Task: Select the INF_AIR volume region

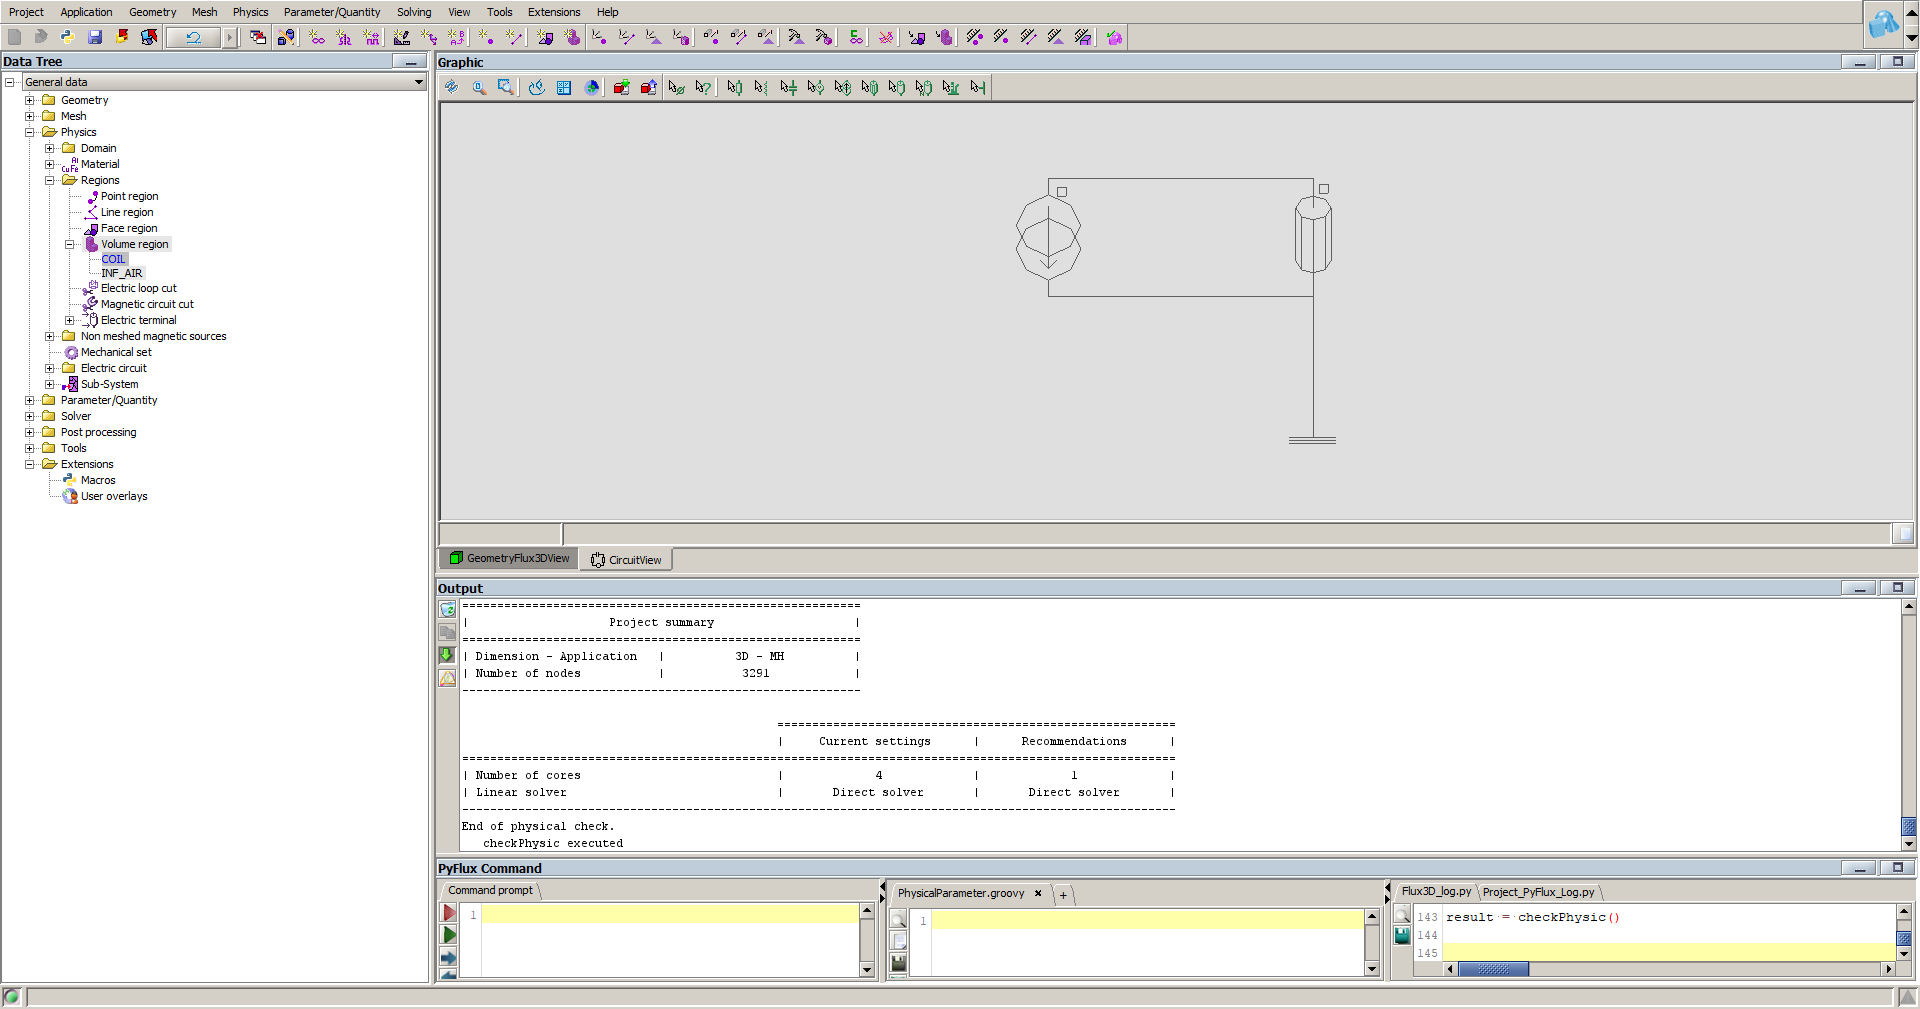Action: 121,273
